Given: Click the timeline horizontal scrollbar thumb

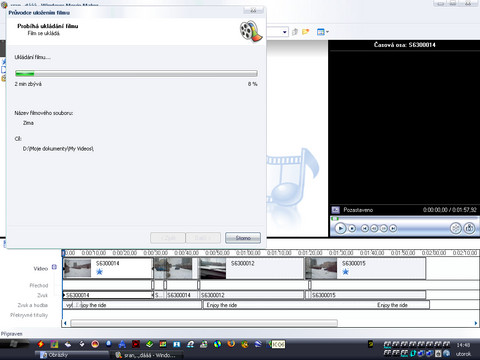Looking at the screenshot, I should (204, 323).
